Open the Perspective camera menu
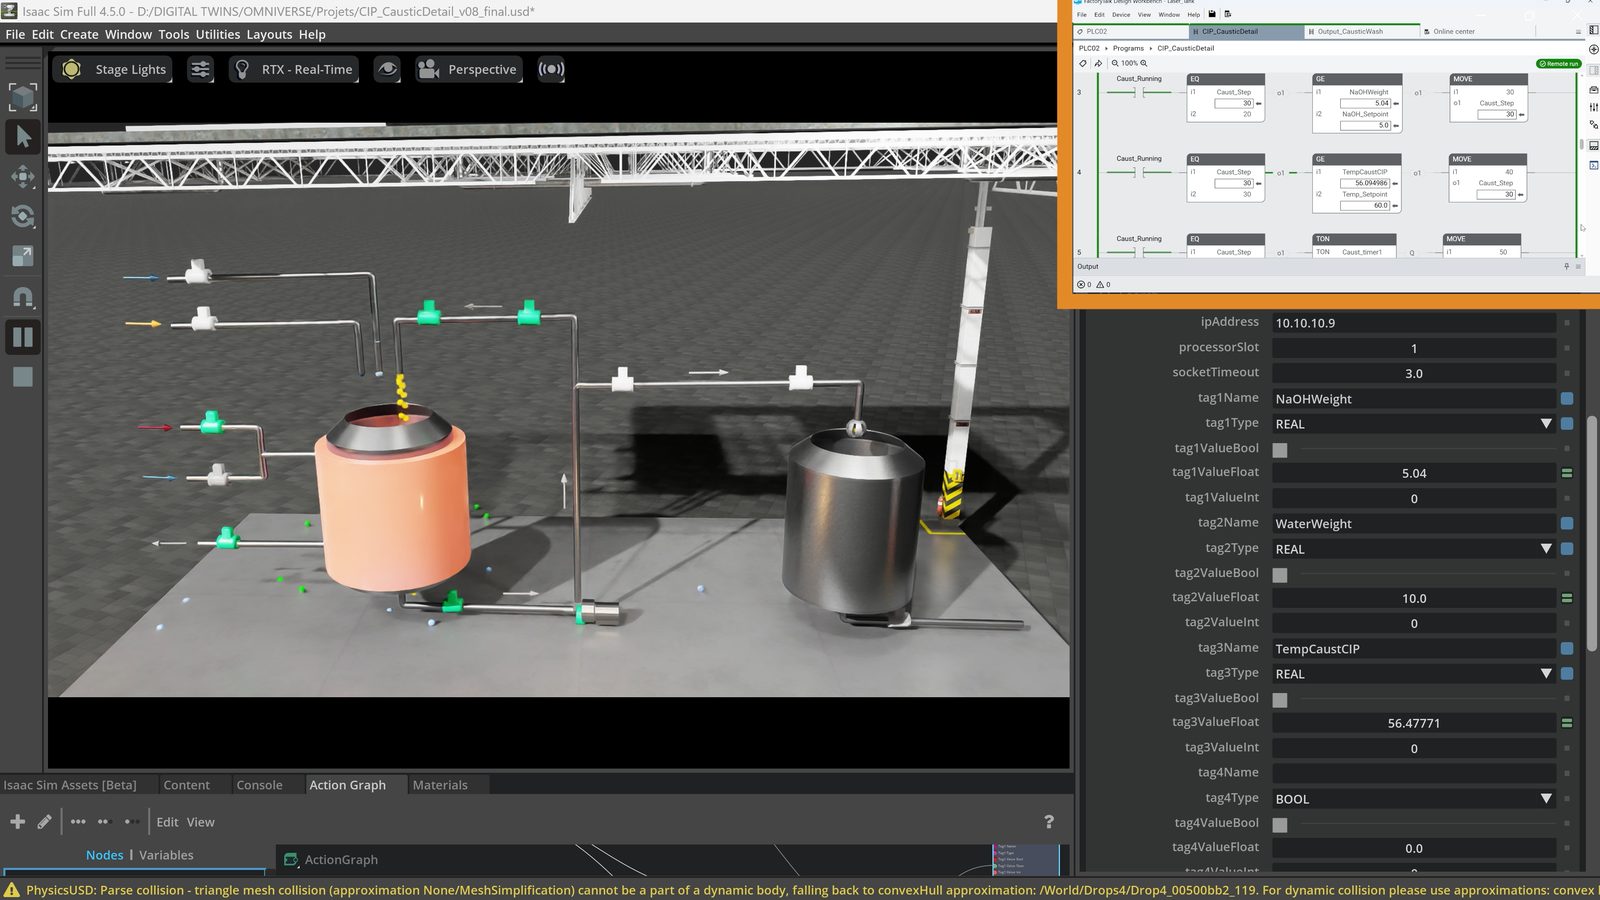This screenshot has height=900, width=1600. 469,69
